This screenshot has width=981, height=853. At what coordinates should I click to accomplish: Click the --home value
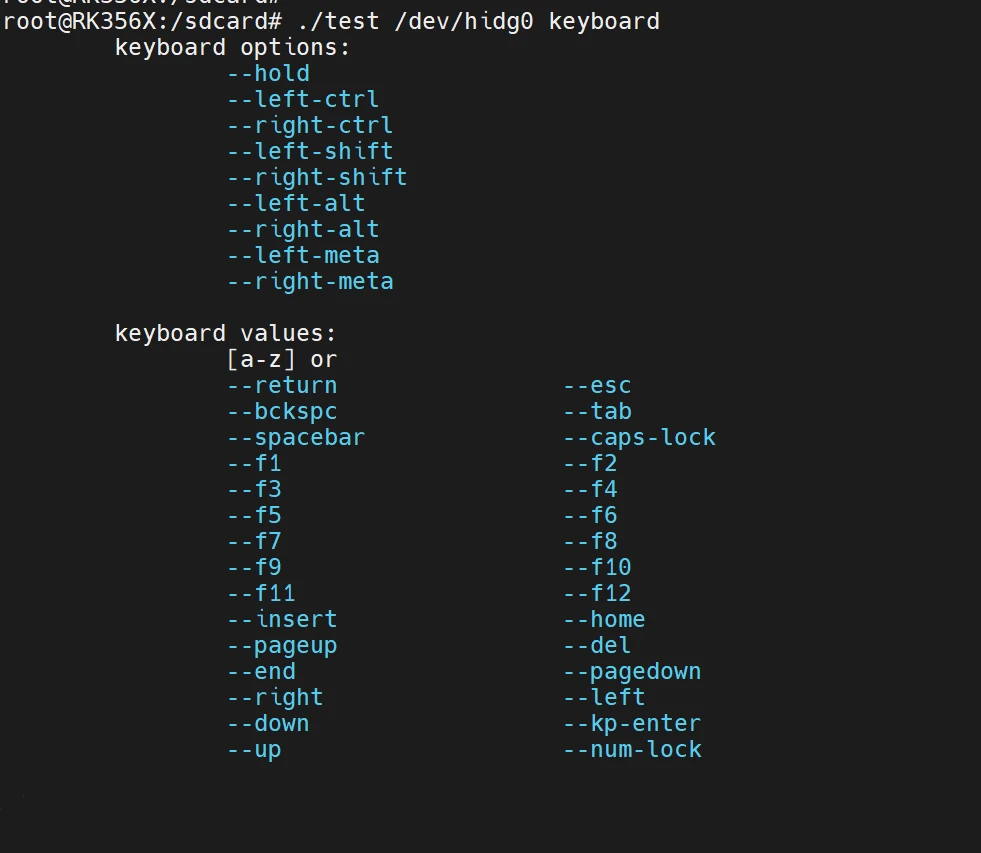(604, 620)
